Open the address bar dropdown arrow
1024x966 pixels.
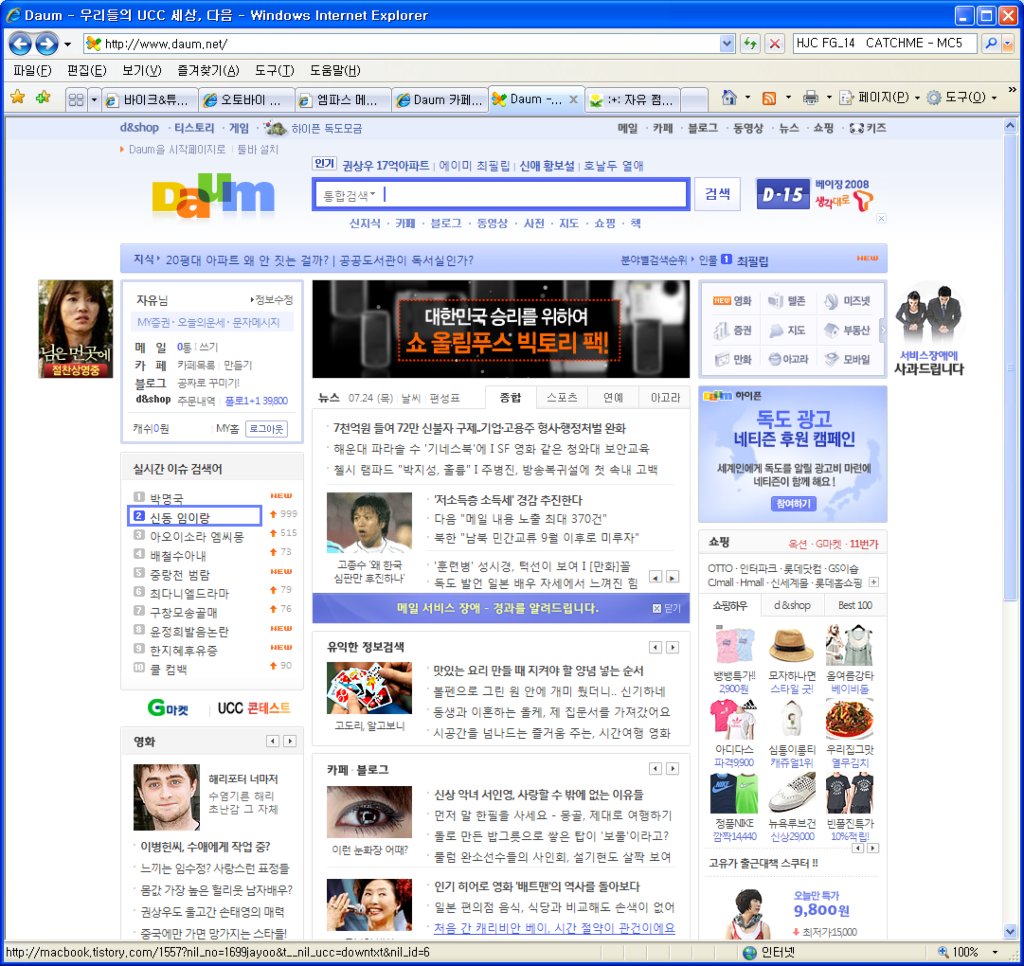727,44
